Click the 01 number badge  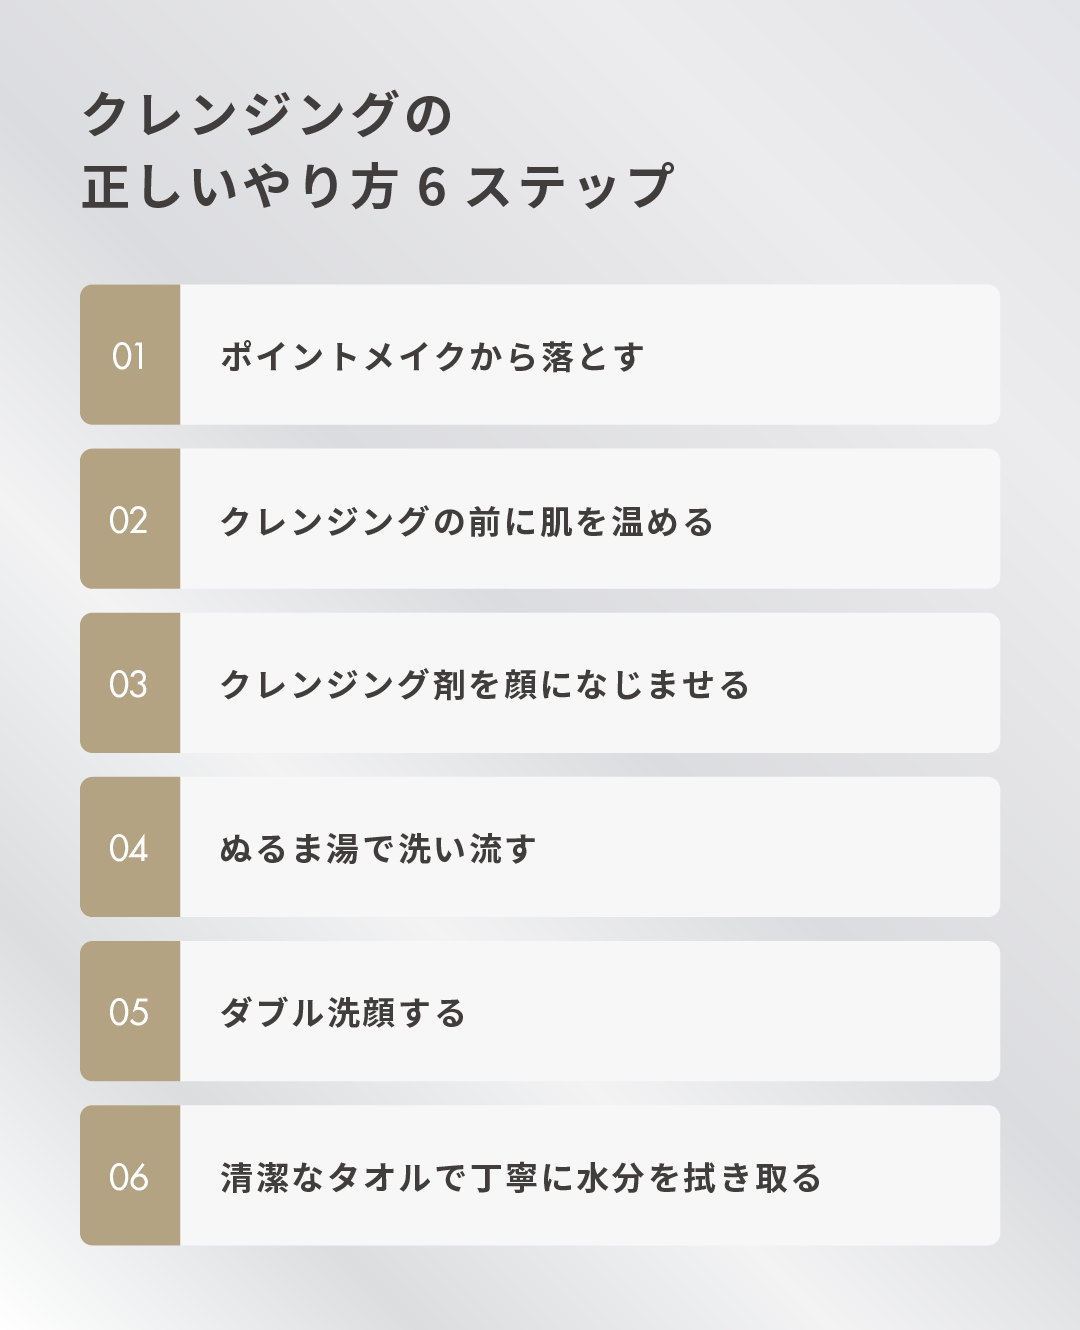point(130,355)
